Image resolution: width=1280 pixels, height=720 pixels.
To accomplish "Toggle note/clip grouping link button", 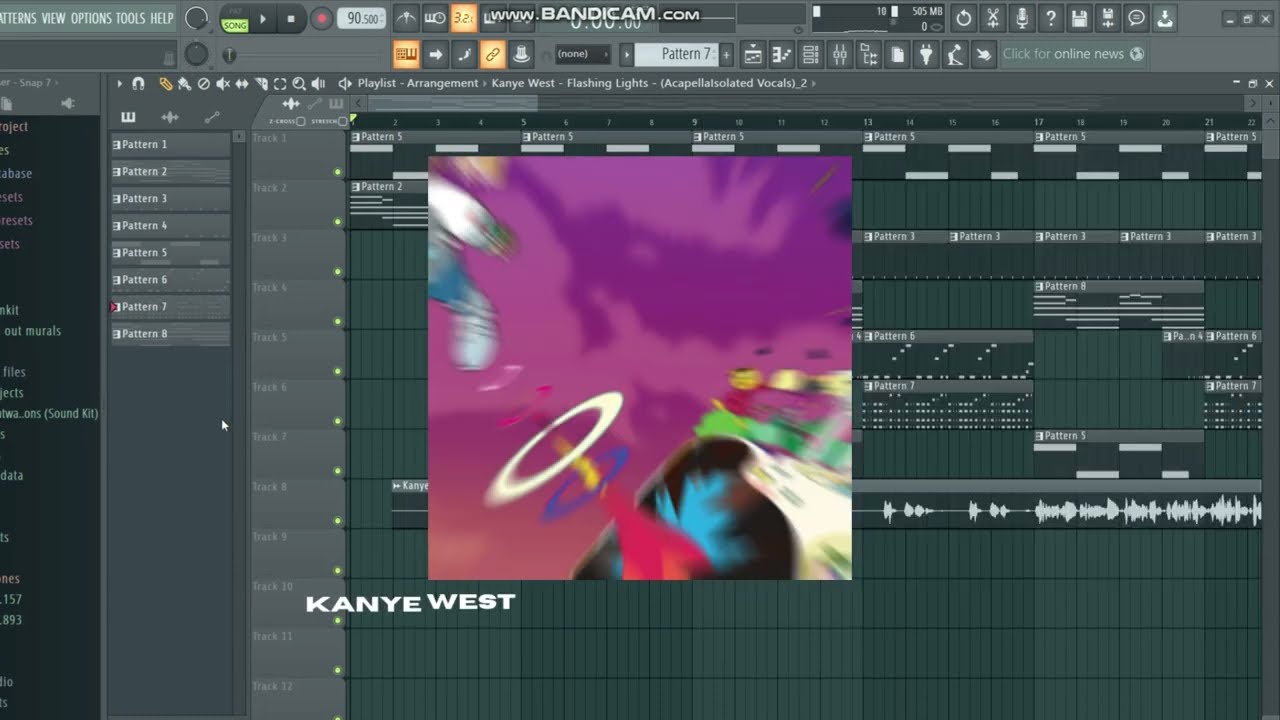I will [492, 54].
